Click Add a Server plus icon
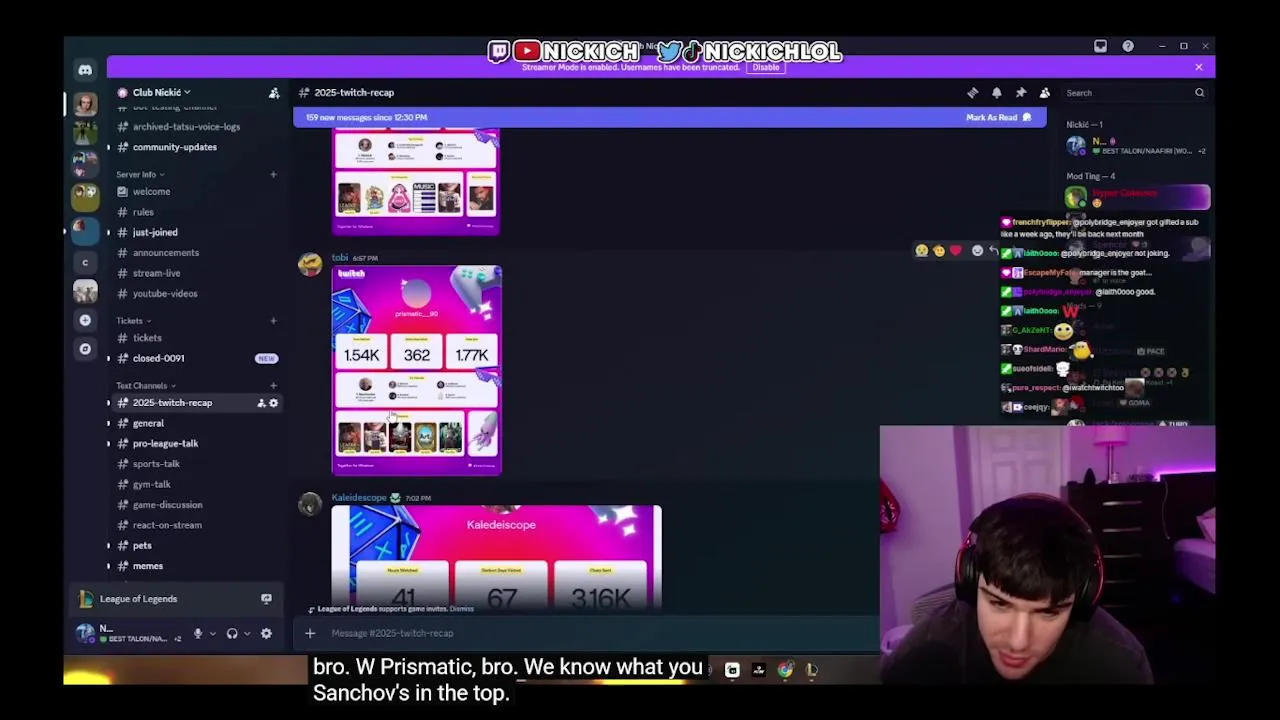The width and height of the screenshot is (1280, 720). coord(85,320)
